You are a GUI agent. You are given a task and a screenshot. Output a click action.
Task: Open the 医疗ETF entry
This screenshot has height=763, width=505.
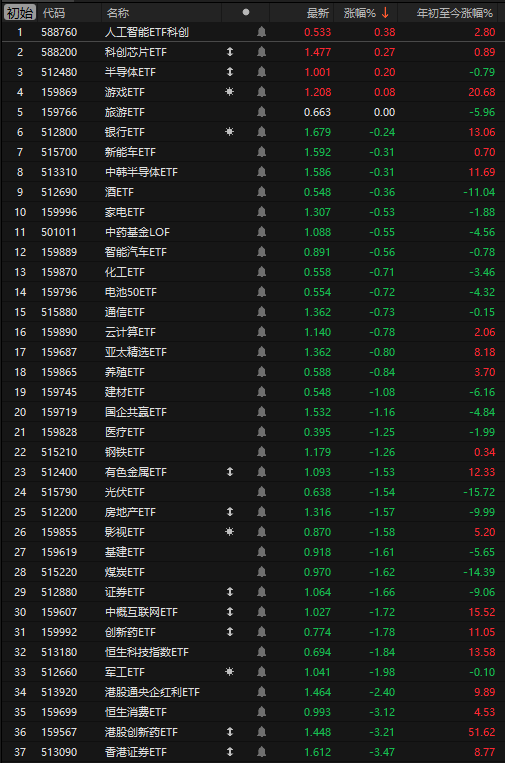pyautogui.click(x=125, y=432)
